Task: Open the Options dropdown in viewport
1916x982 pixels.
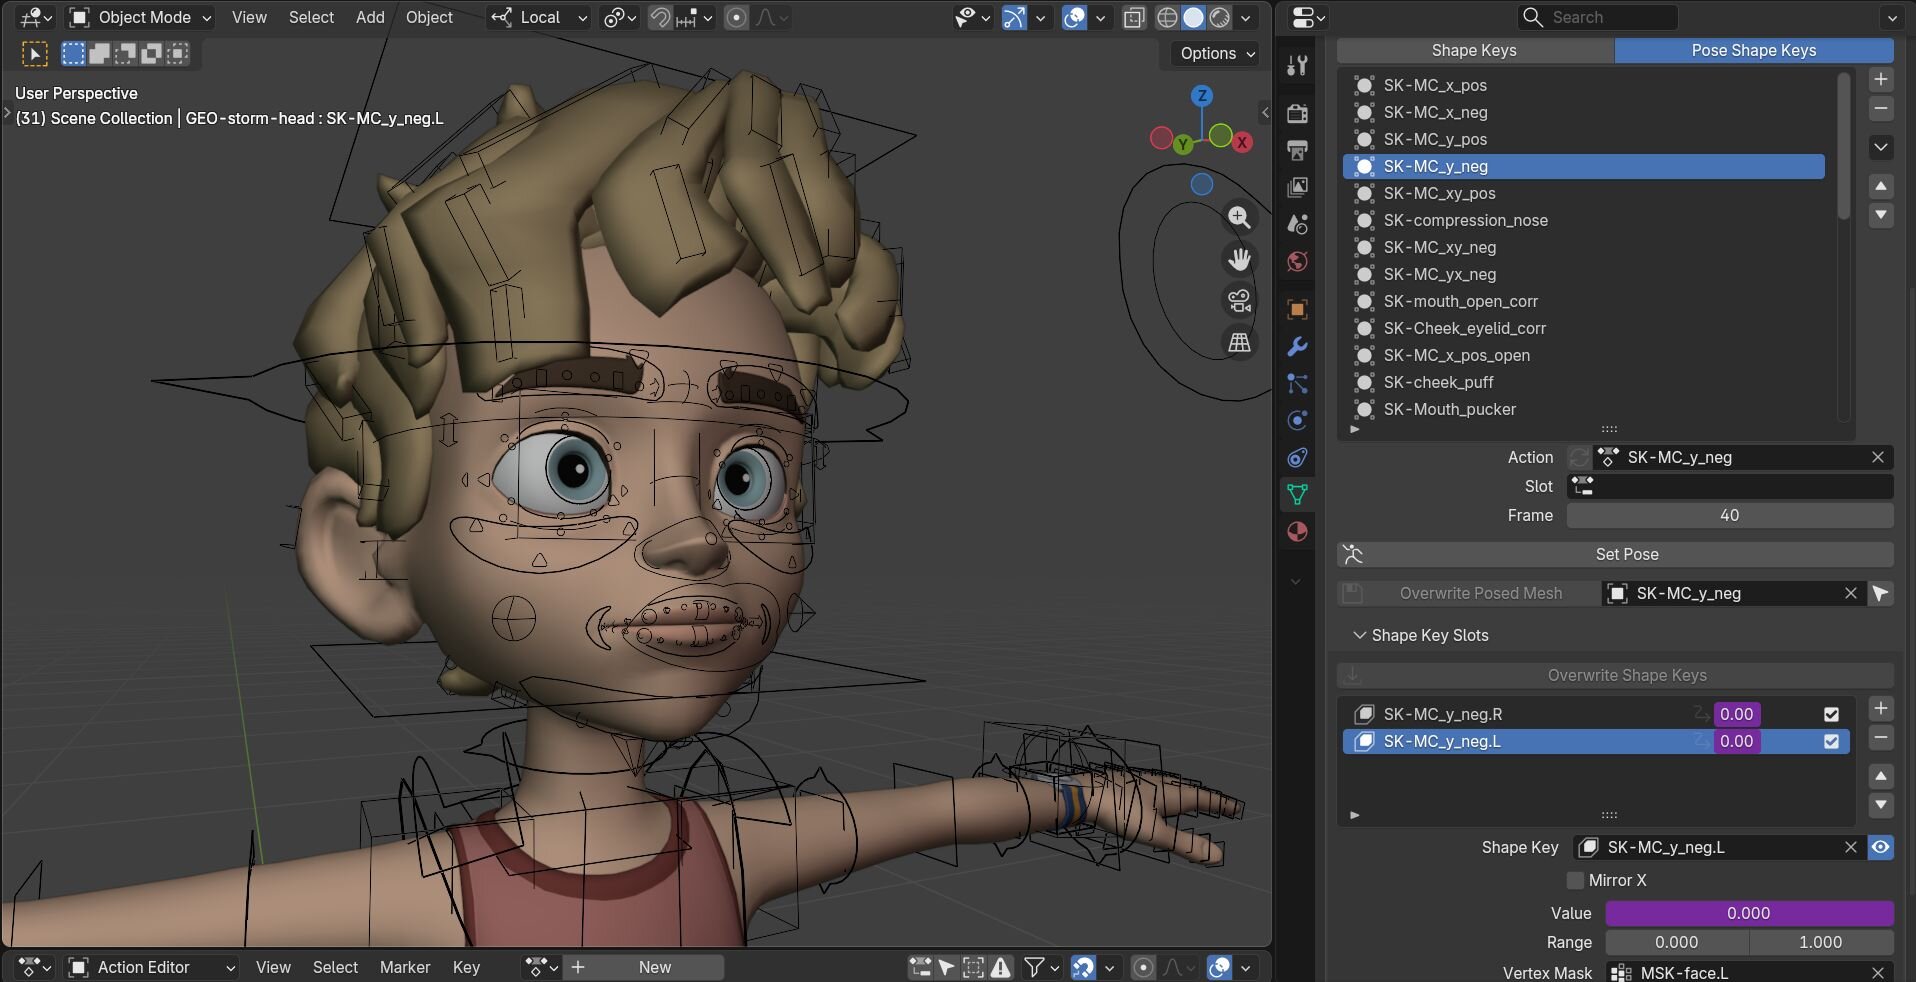Action: (1216, 53)
